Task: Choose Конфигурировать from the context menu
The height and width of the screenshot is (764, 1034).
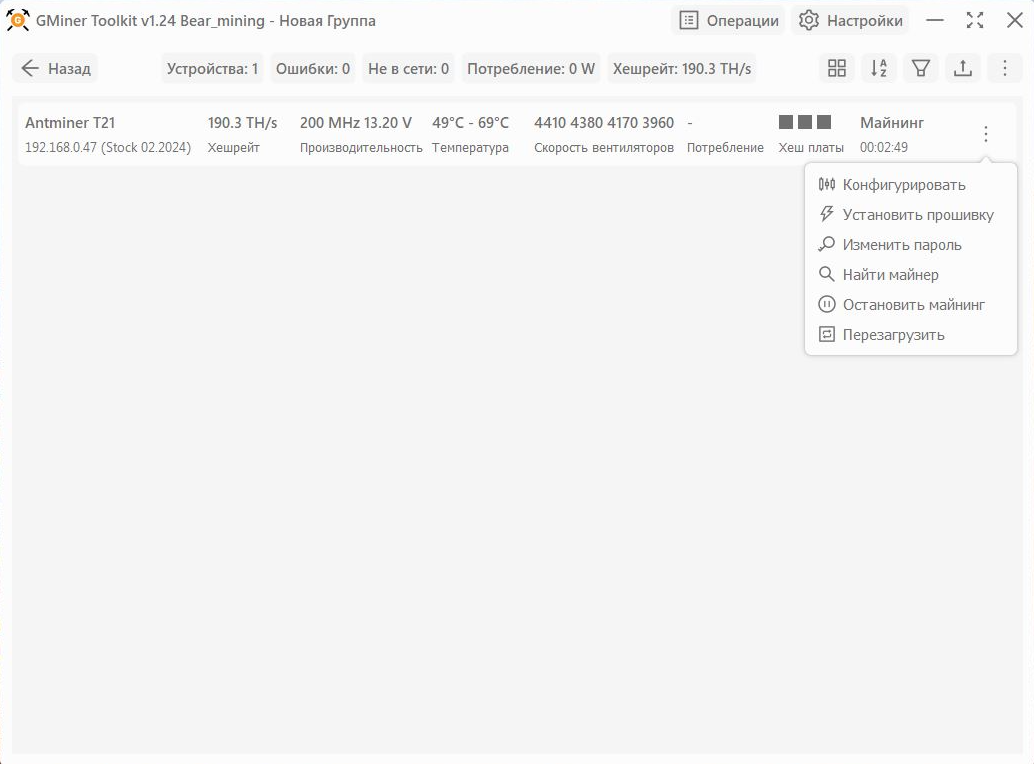Action: click(911, 185)
